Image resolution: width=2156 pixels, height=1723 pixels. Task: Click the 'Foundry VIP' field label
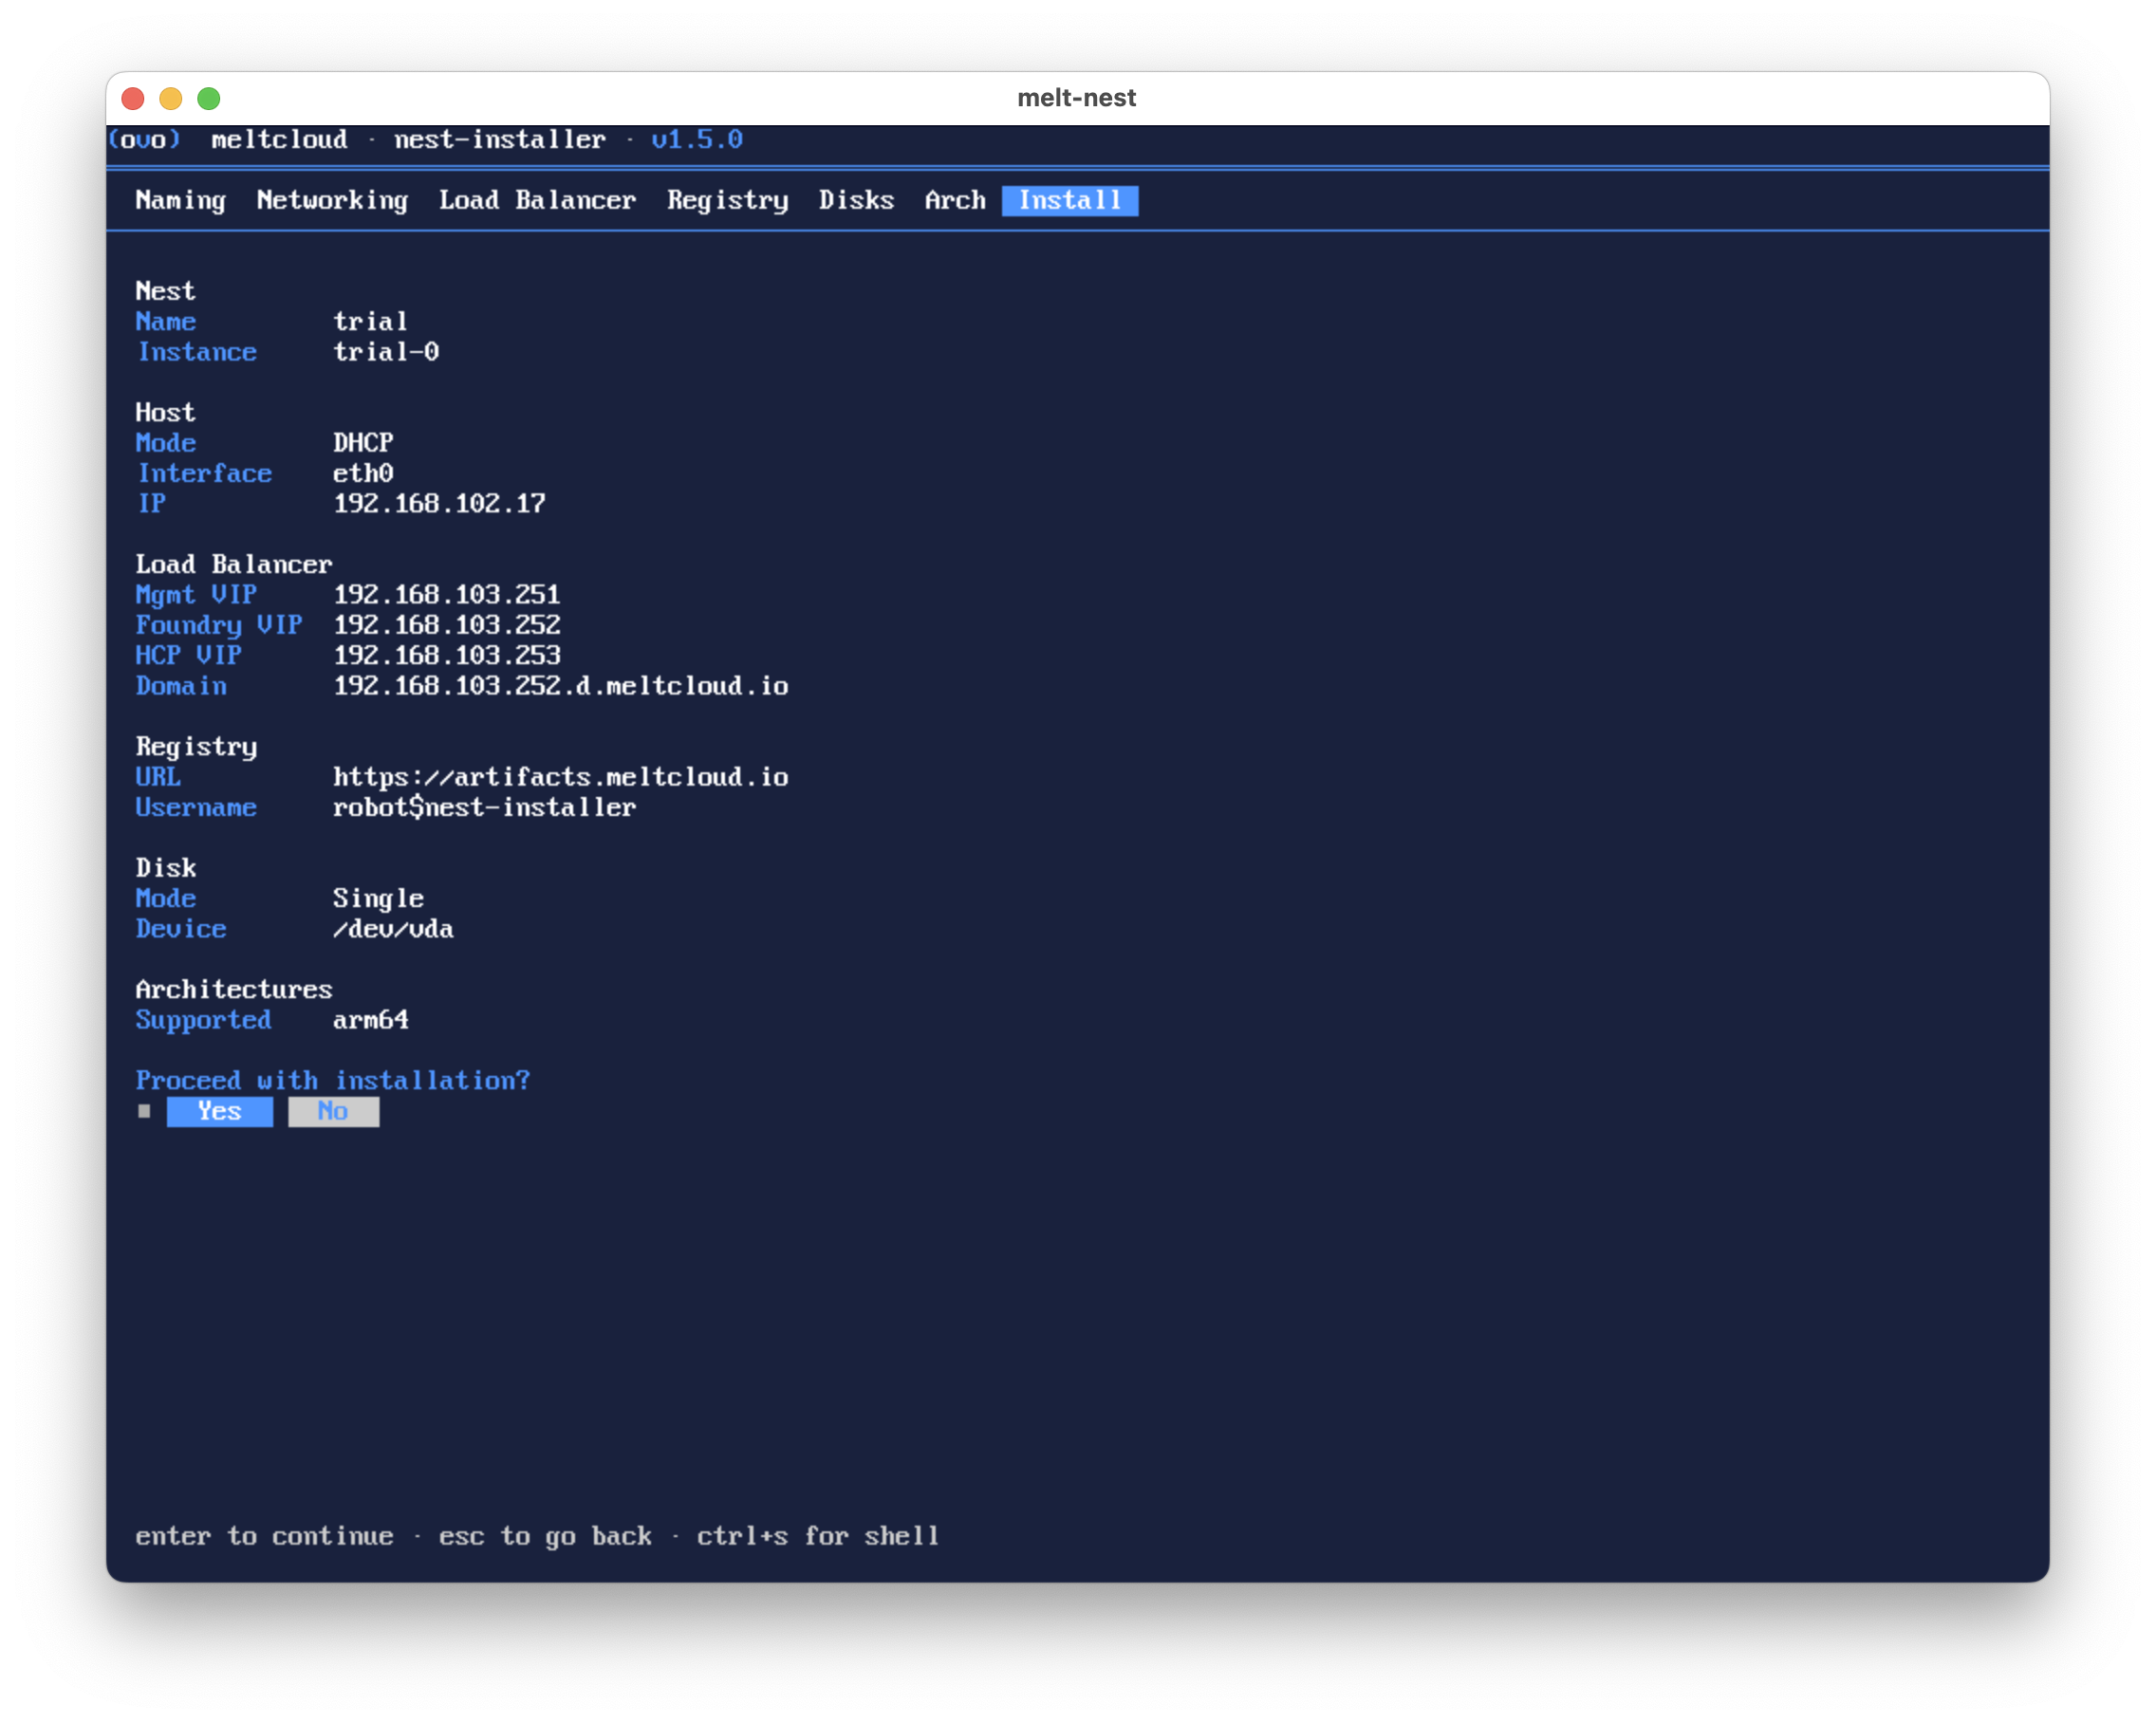point(219,625)
